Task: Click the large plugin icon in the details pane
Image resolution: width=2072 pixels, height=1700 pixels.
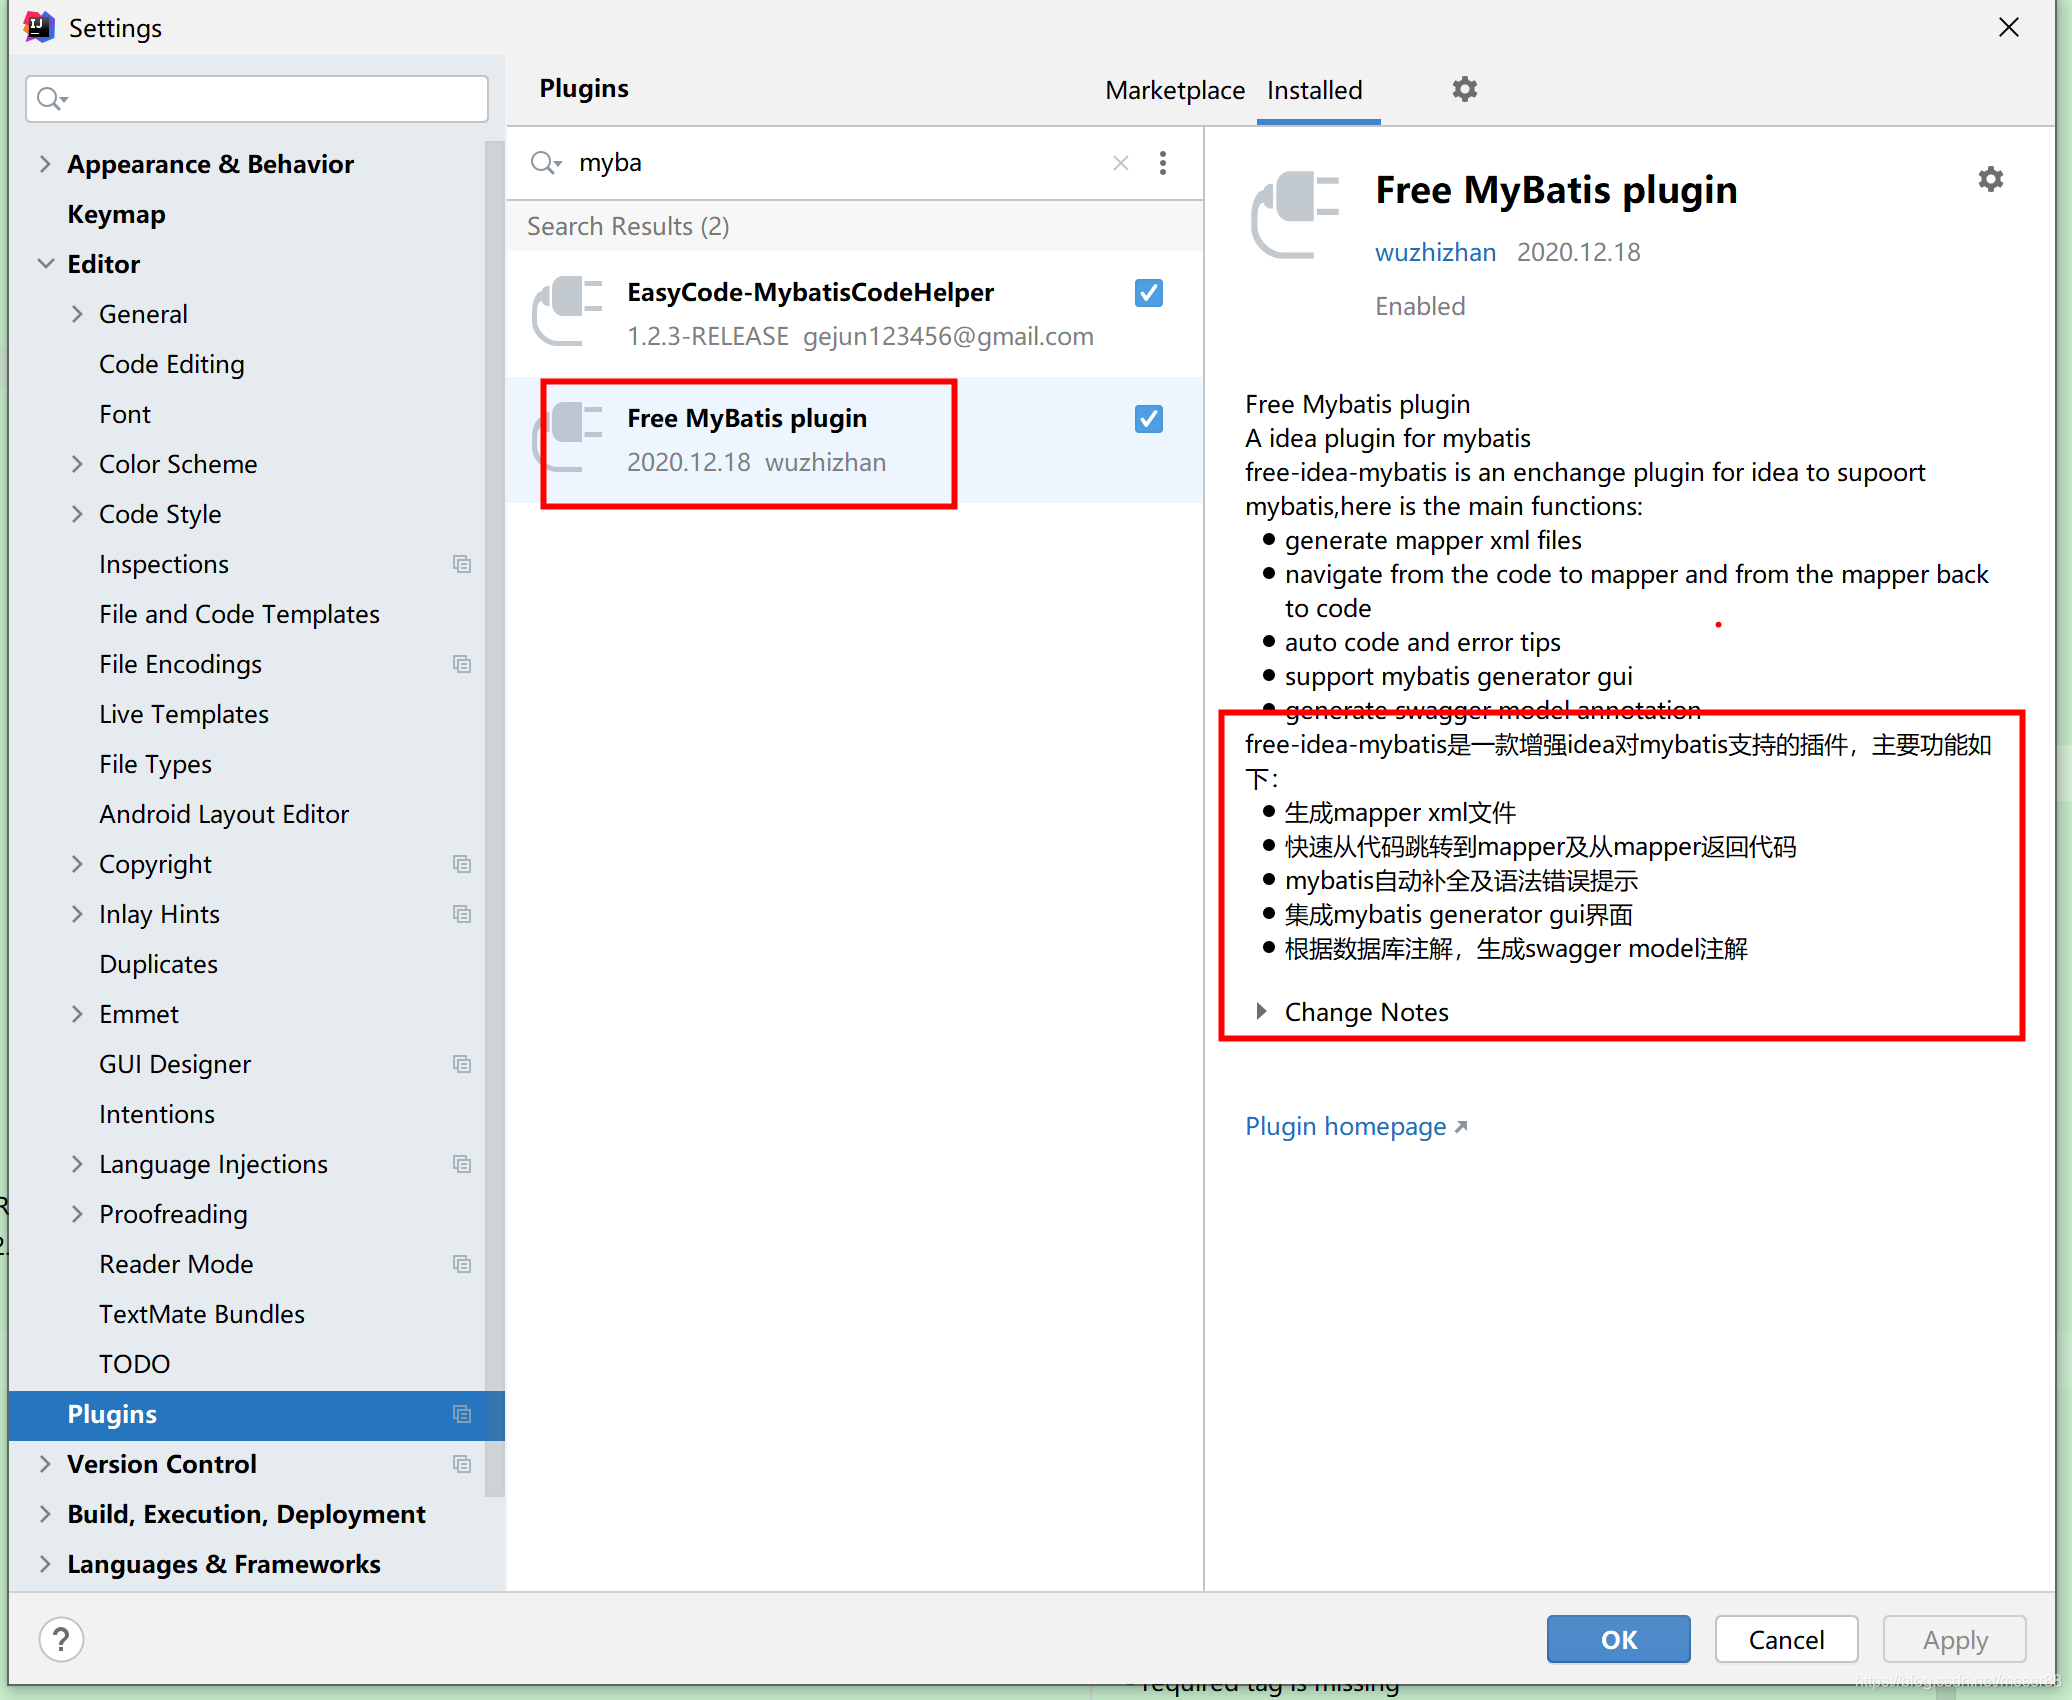Action: tap(1295, 215)
